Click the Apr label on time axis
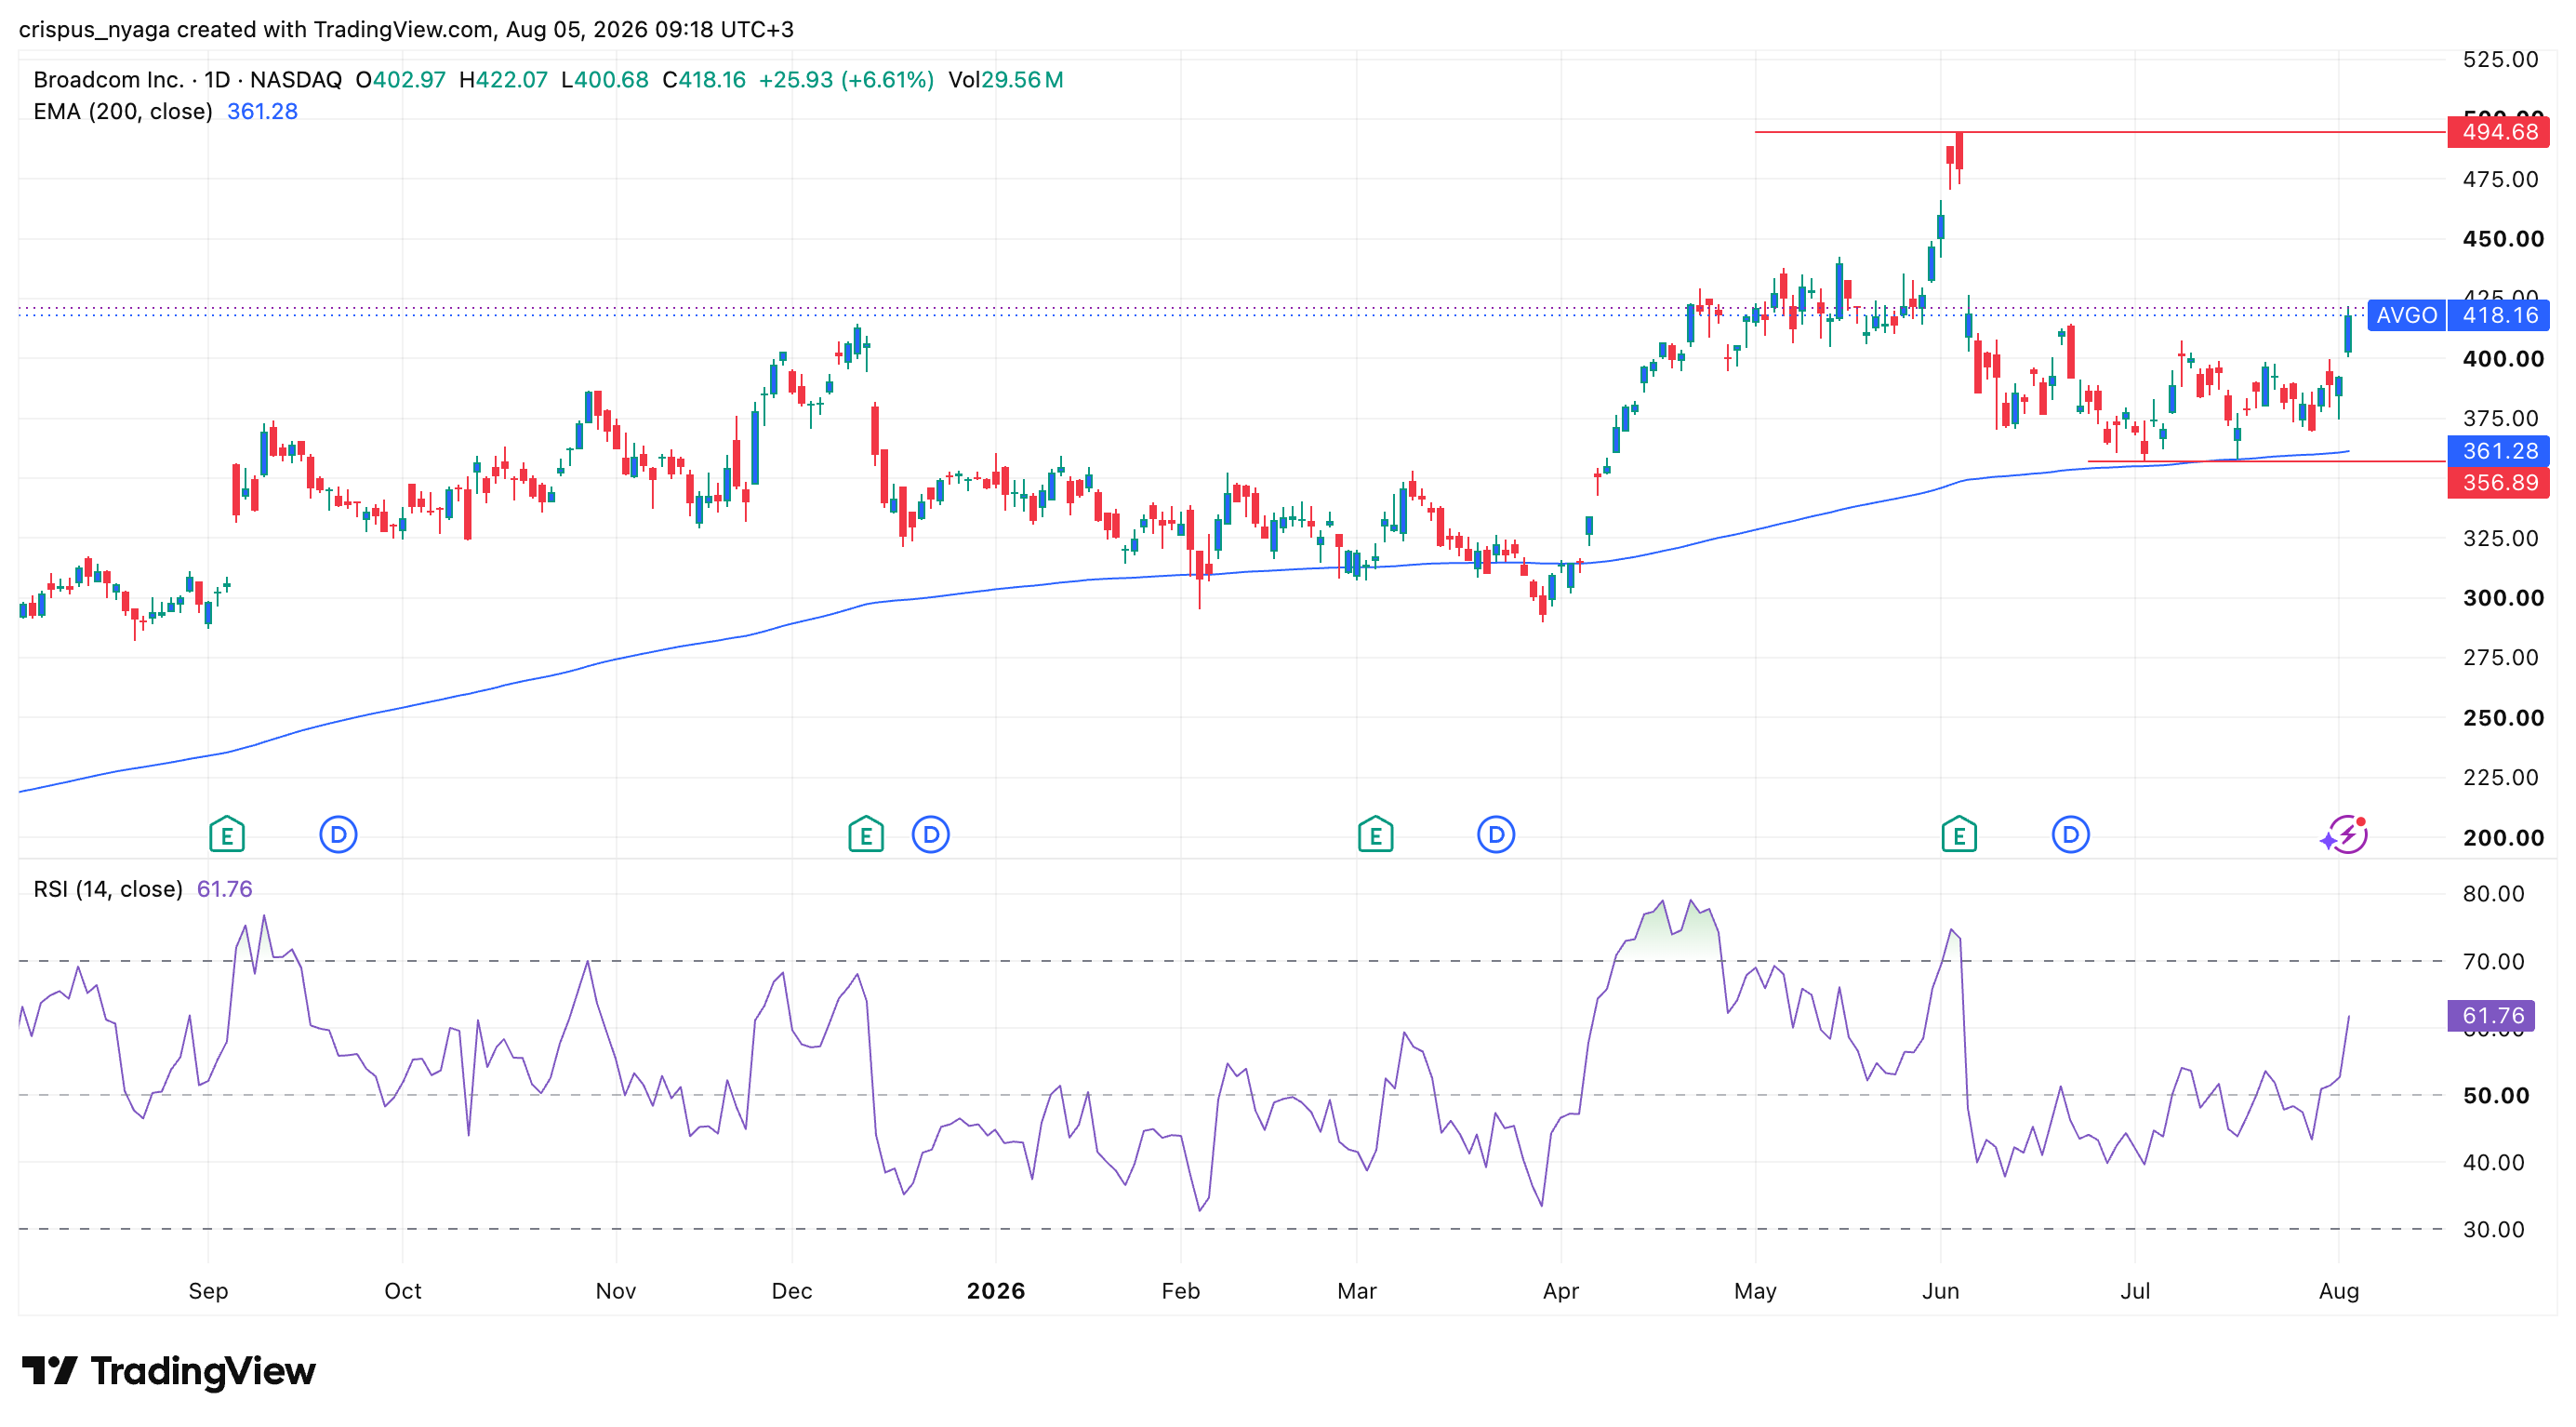Screen dimensions: 2576x1427 tap(1561, 1291)
